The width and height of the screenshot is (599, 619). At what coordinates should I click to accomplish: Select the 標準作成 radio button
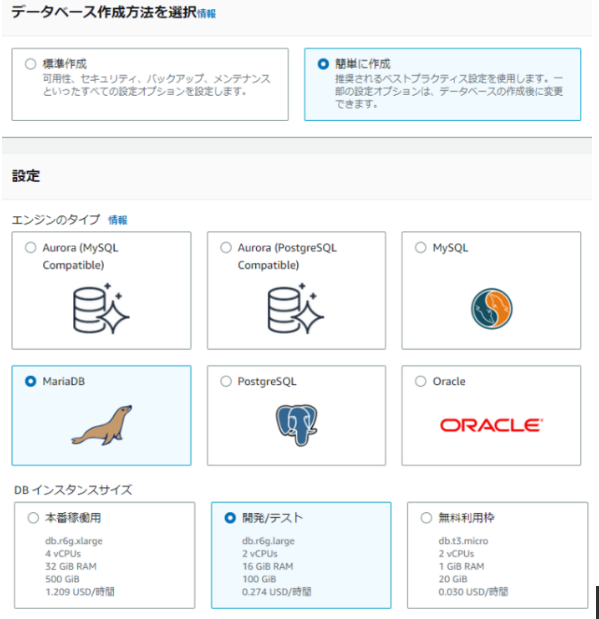(x=30, y=64)
